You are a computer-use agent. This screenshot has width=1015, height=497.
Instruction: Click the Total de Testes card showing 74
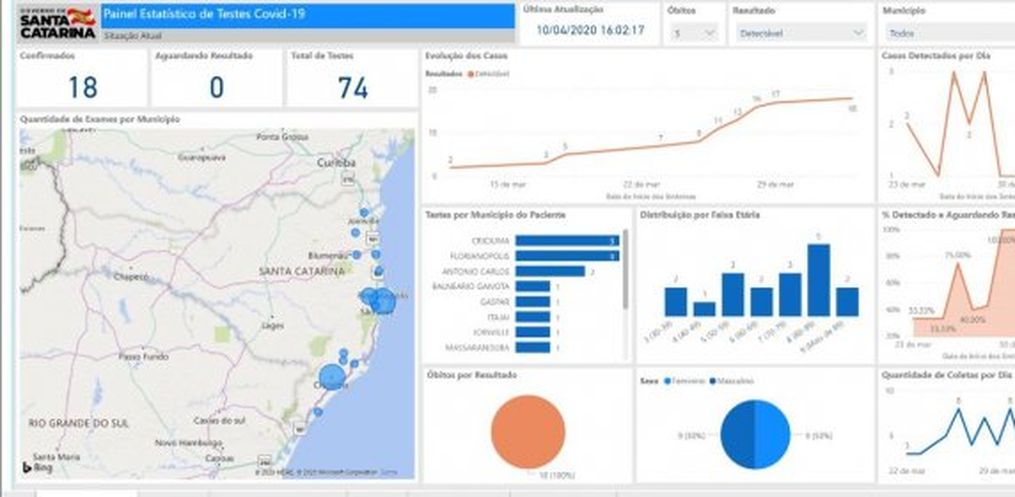point(352,78)
